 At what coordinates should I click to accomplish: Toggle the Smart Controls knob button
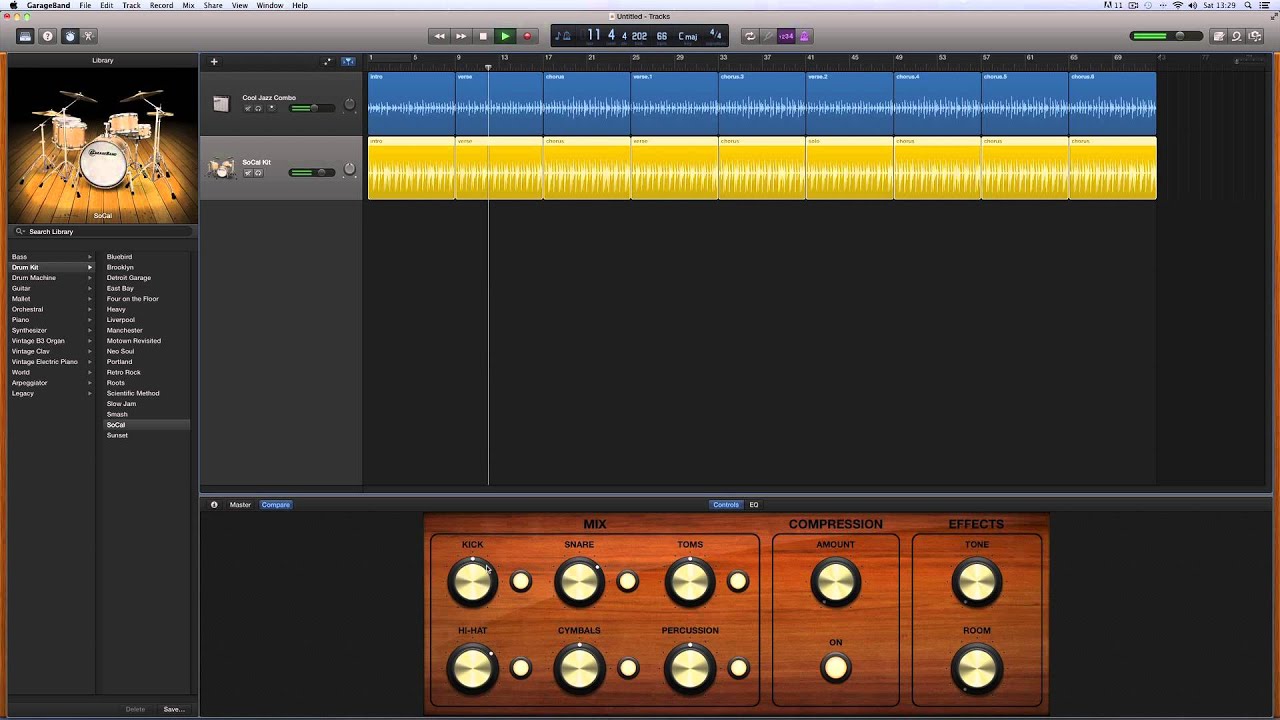(x=69, y=36)
